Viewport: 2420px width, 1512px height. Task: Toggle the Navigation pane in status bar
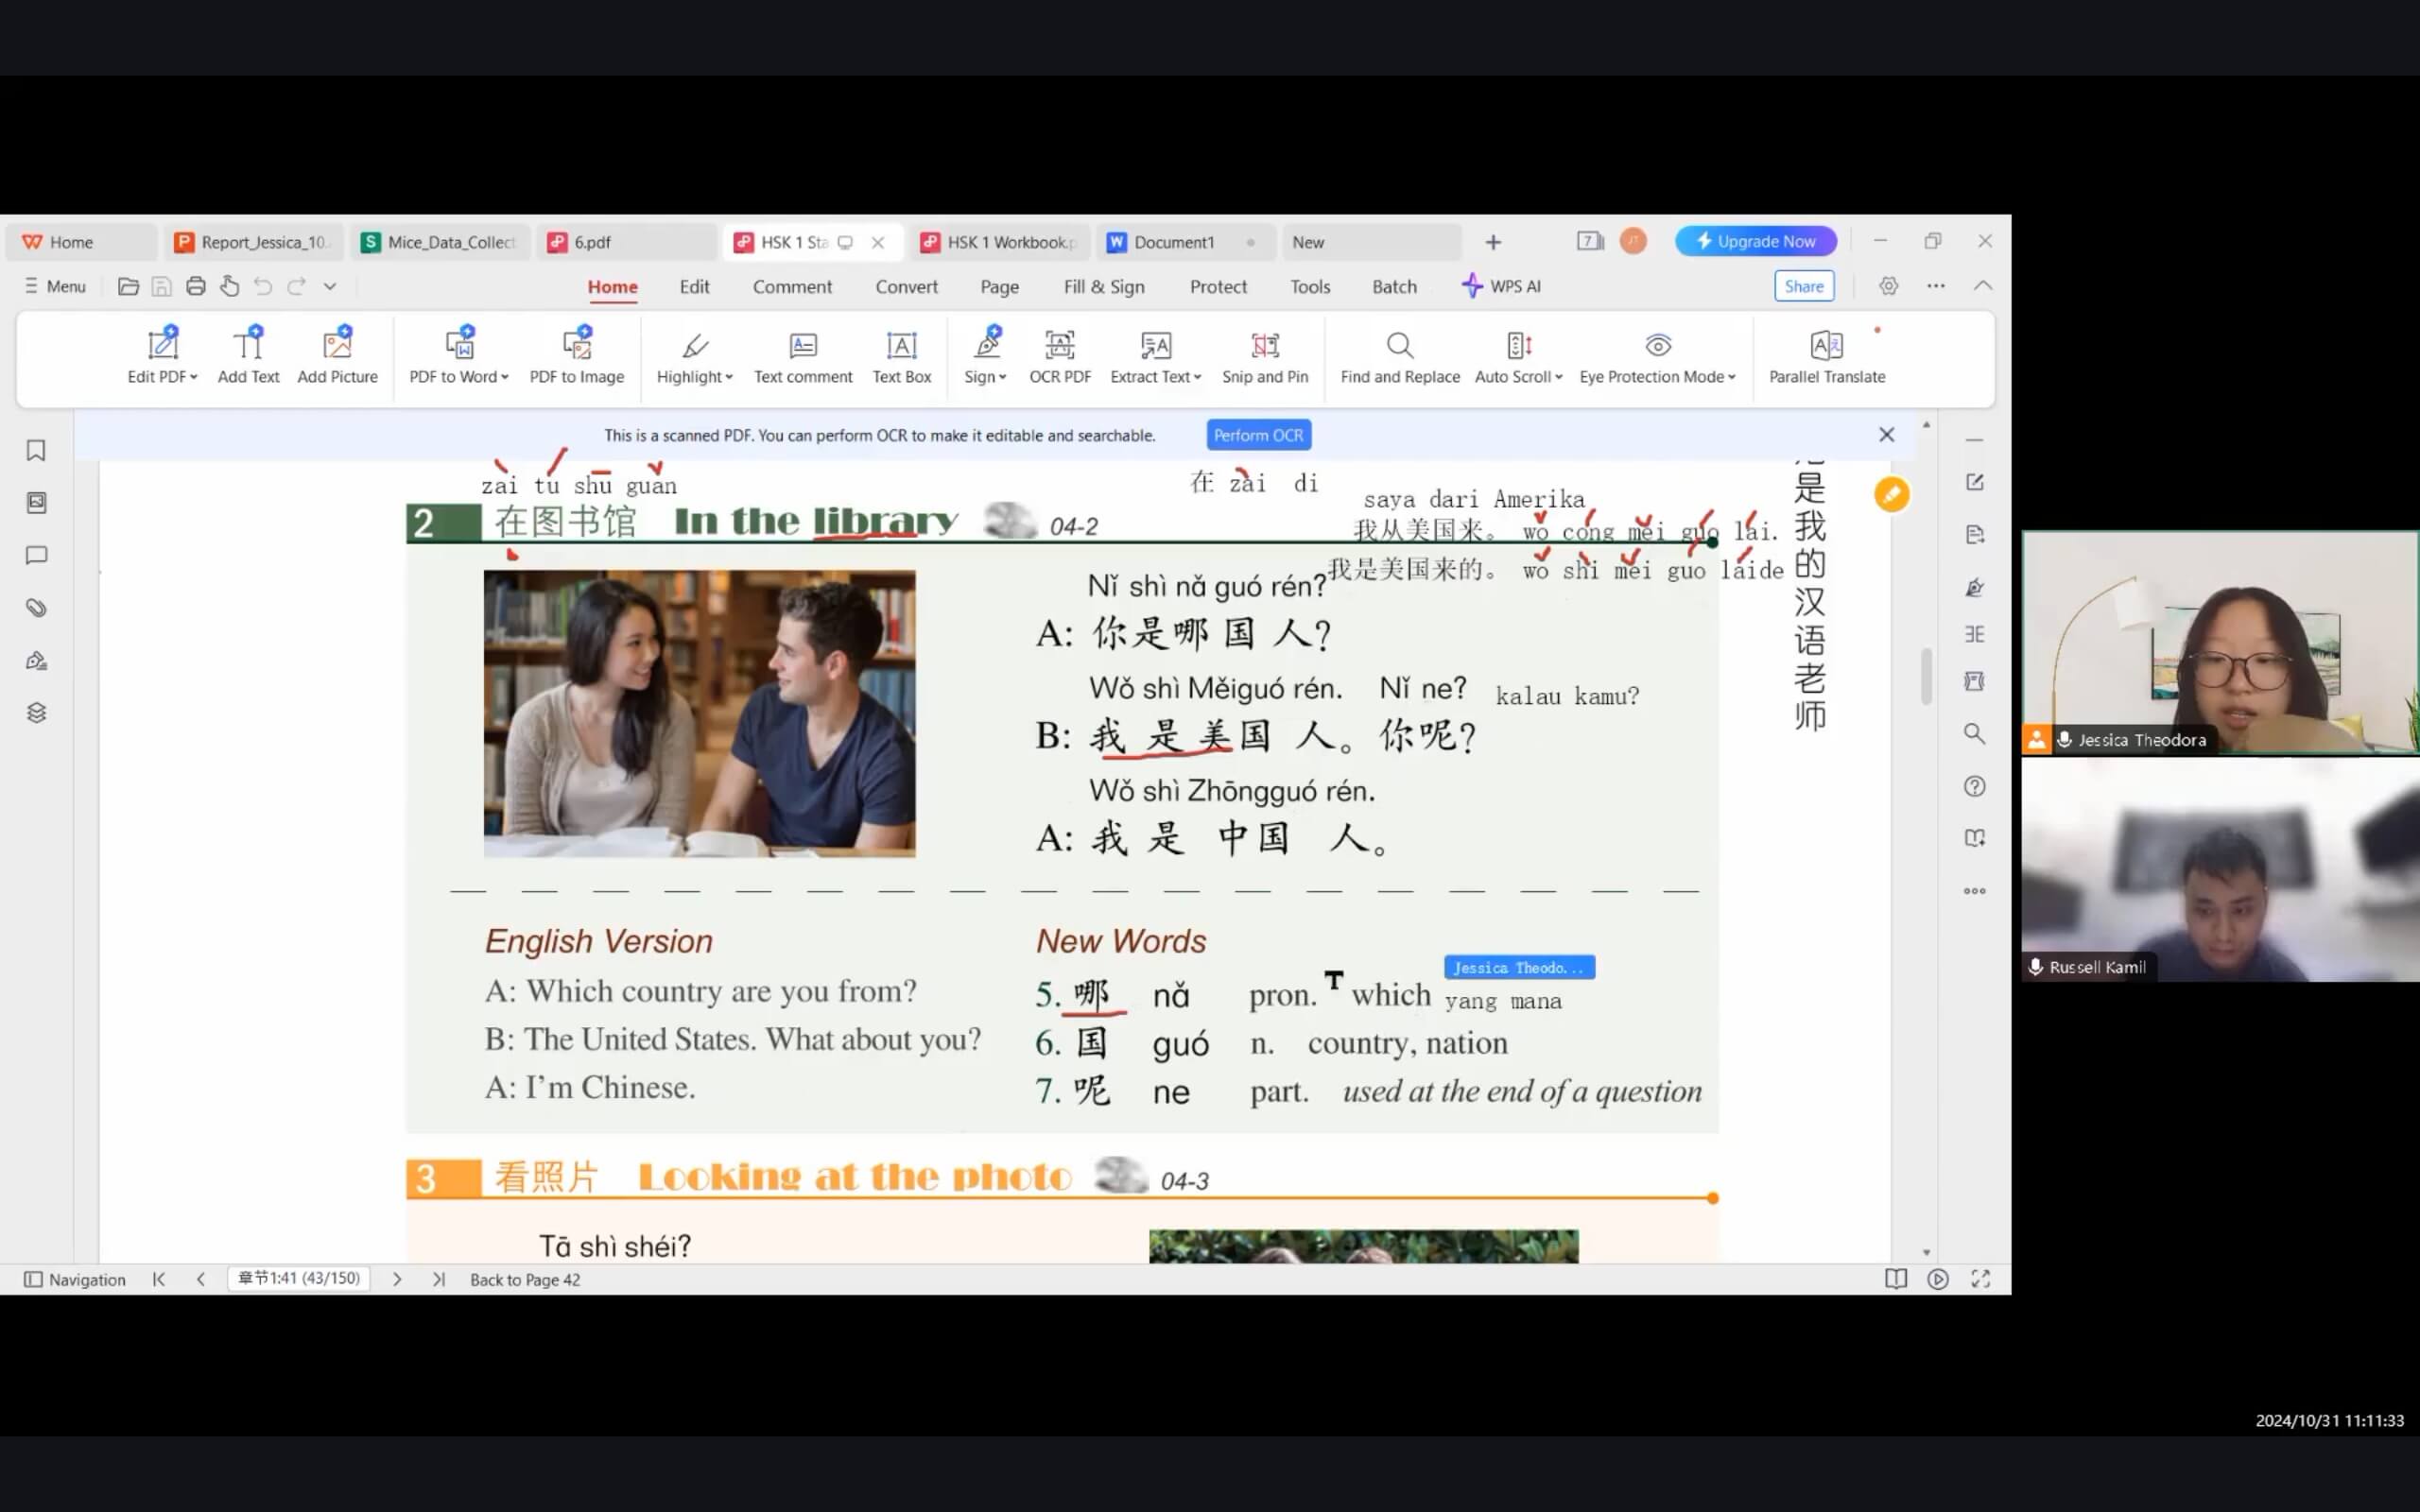click(x=75, y=1279)
